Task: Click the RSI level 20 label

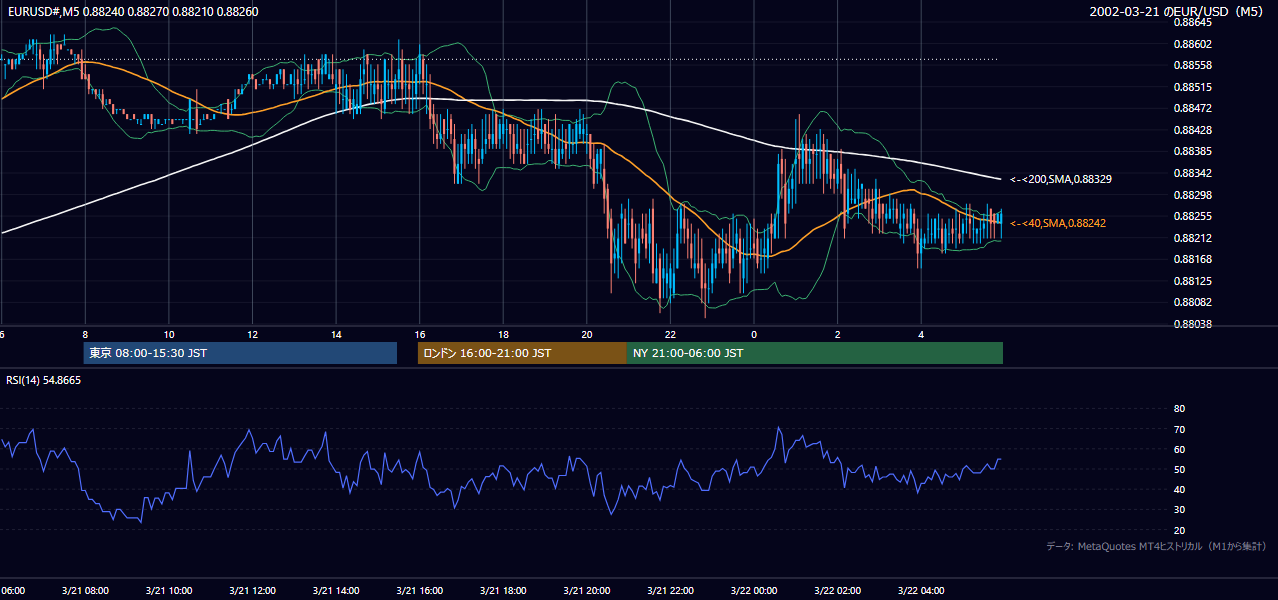Action: point(1179,530)
